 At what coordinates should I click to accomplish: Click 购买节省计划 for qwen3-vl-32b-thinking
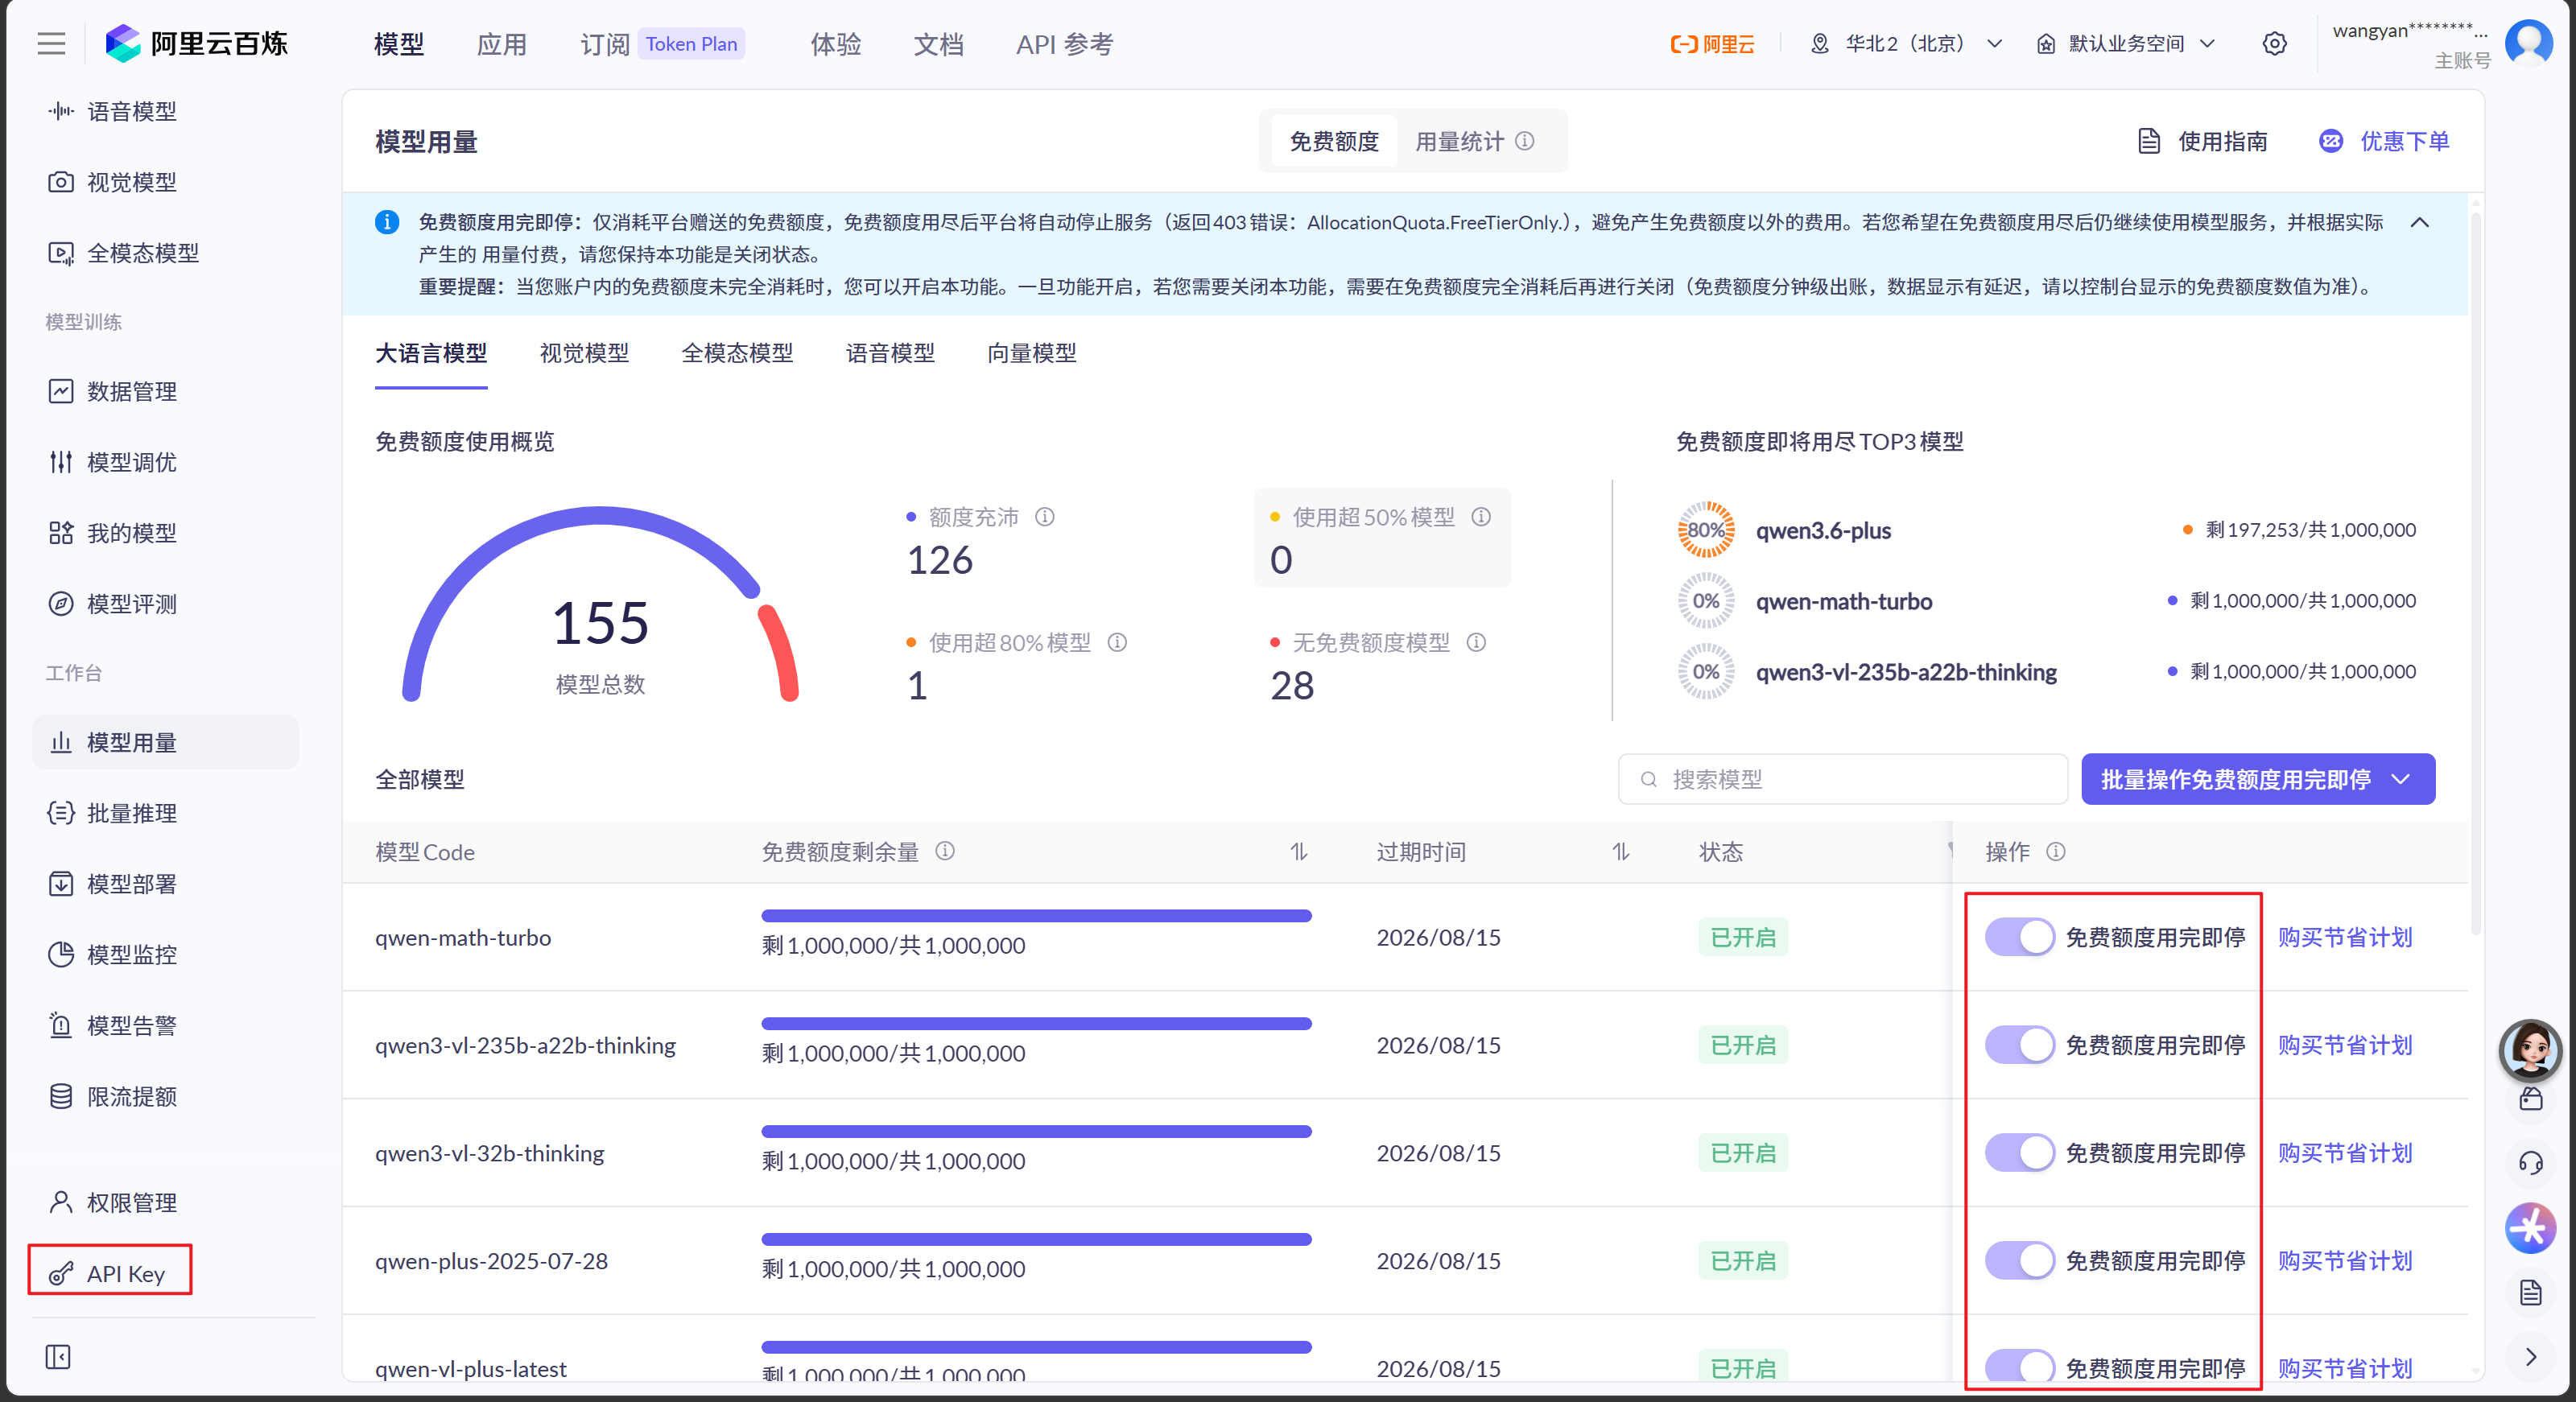point(2345,1153)
